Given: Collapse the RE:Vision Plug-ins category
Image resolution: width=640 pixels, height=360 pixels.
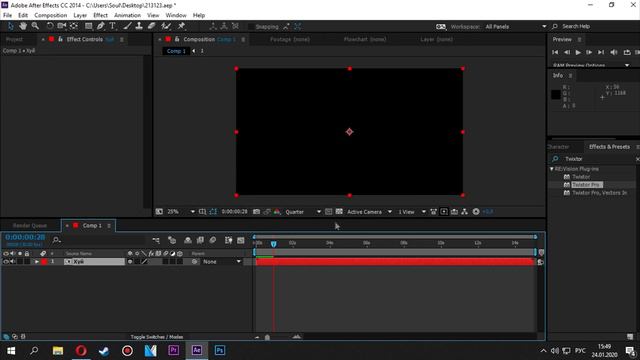Looking at the screenshot, I should point(552,169).
